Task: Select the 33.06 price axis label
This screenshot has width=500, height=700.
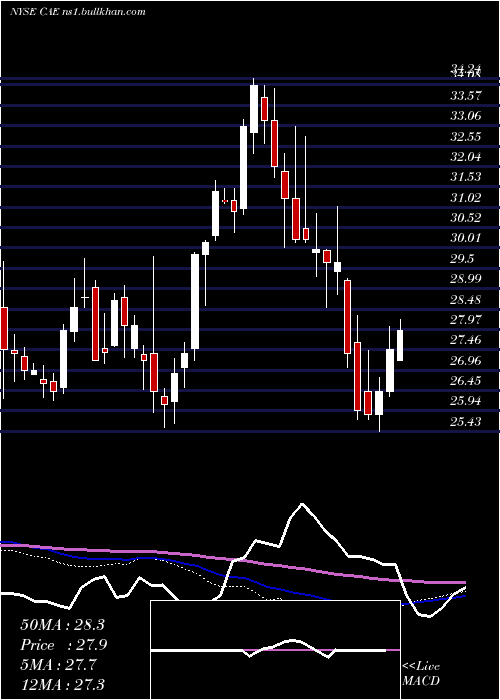Action: pos(466,116)
